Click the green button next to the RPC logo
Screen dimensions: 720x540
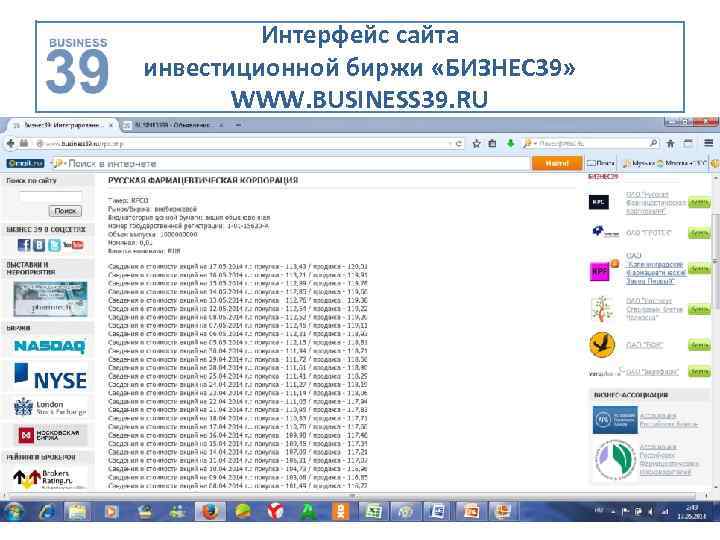(699, 202)
